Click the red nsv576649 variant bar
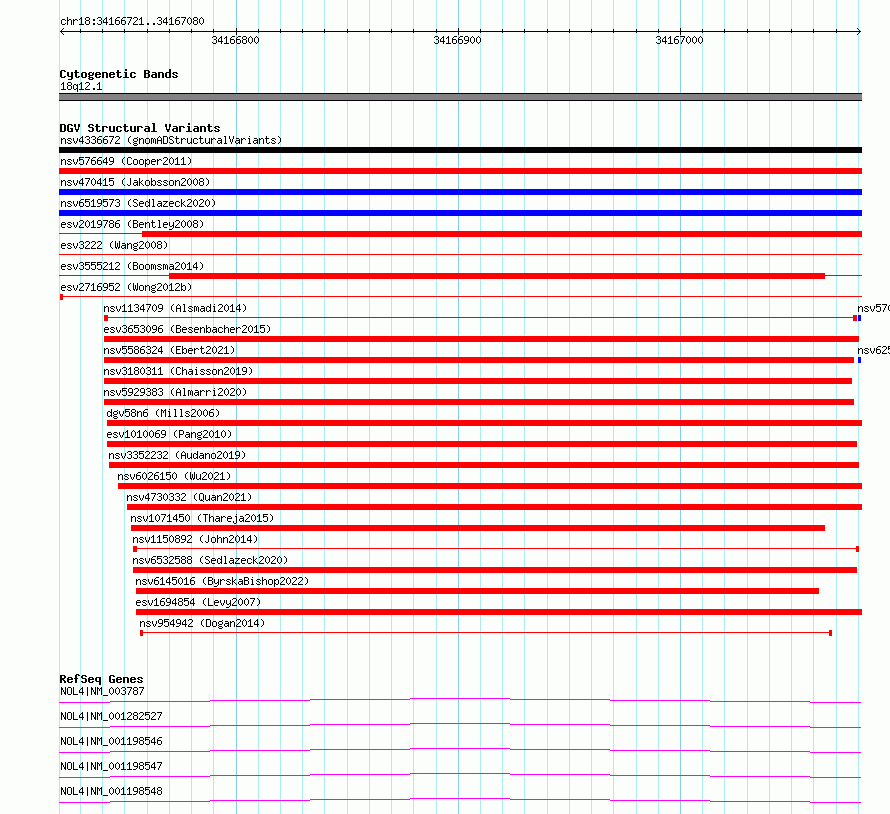Image resolution: width=890 pixels, height=814 pixels. click(x=460, y=171)
